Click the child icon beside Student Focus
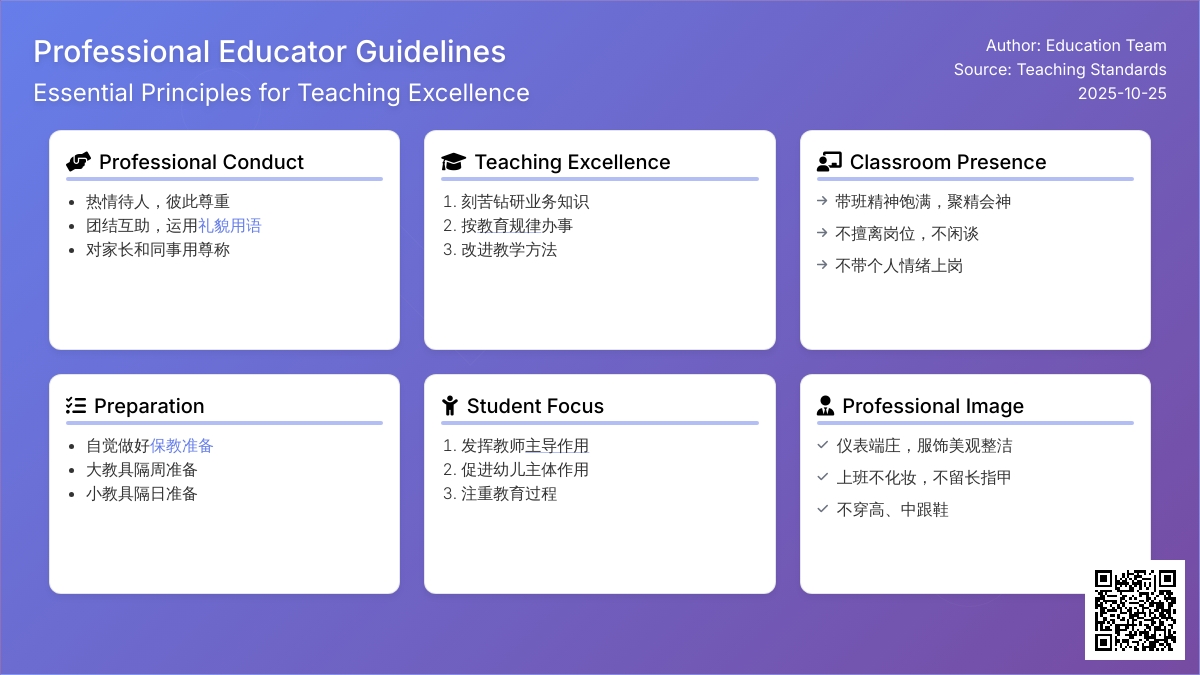Screen dimensions: 1200x675 tap(450, 406)
